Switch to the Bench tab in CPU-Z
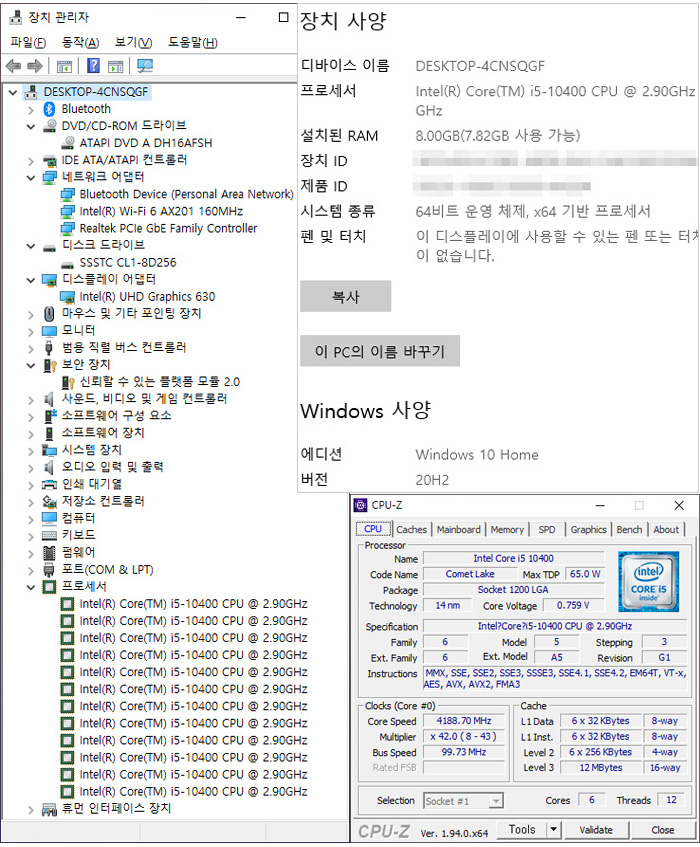Screen dimensions: 700x847 pyautogui.click(x=629, y=529)
